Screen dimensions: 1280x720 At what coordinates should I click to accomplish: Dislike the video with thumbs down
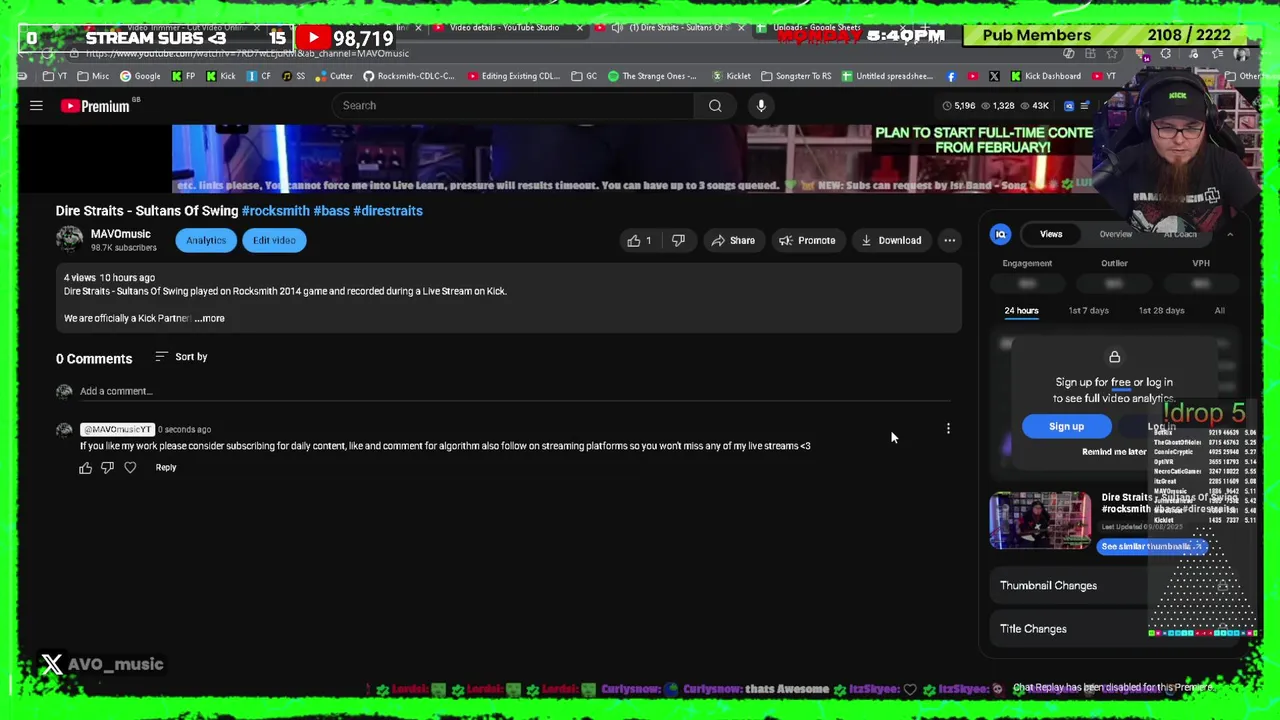[x=678, y=240]
